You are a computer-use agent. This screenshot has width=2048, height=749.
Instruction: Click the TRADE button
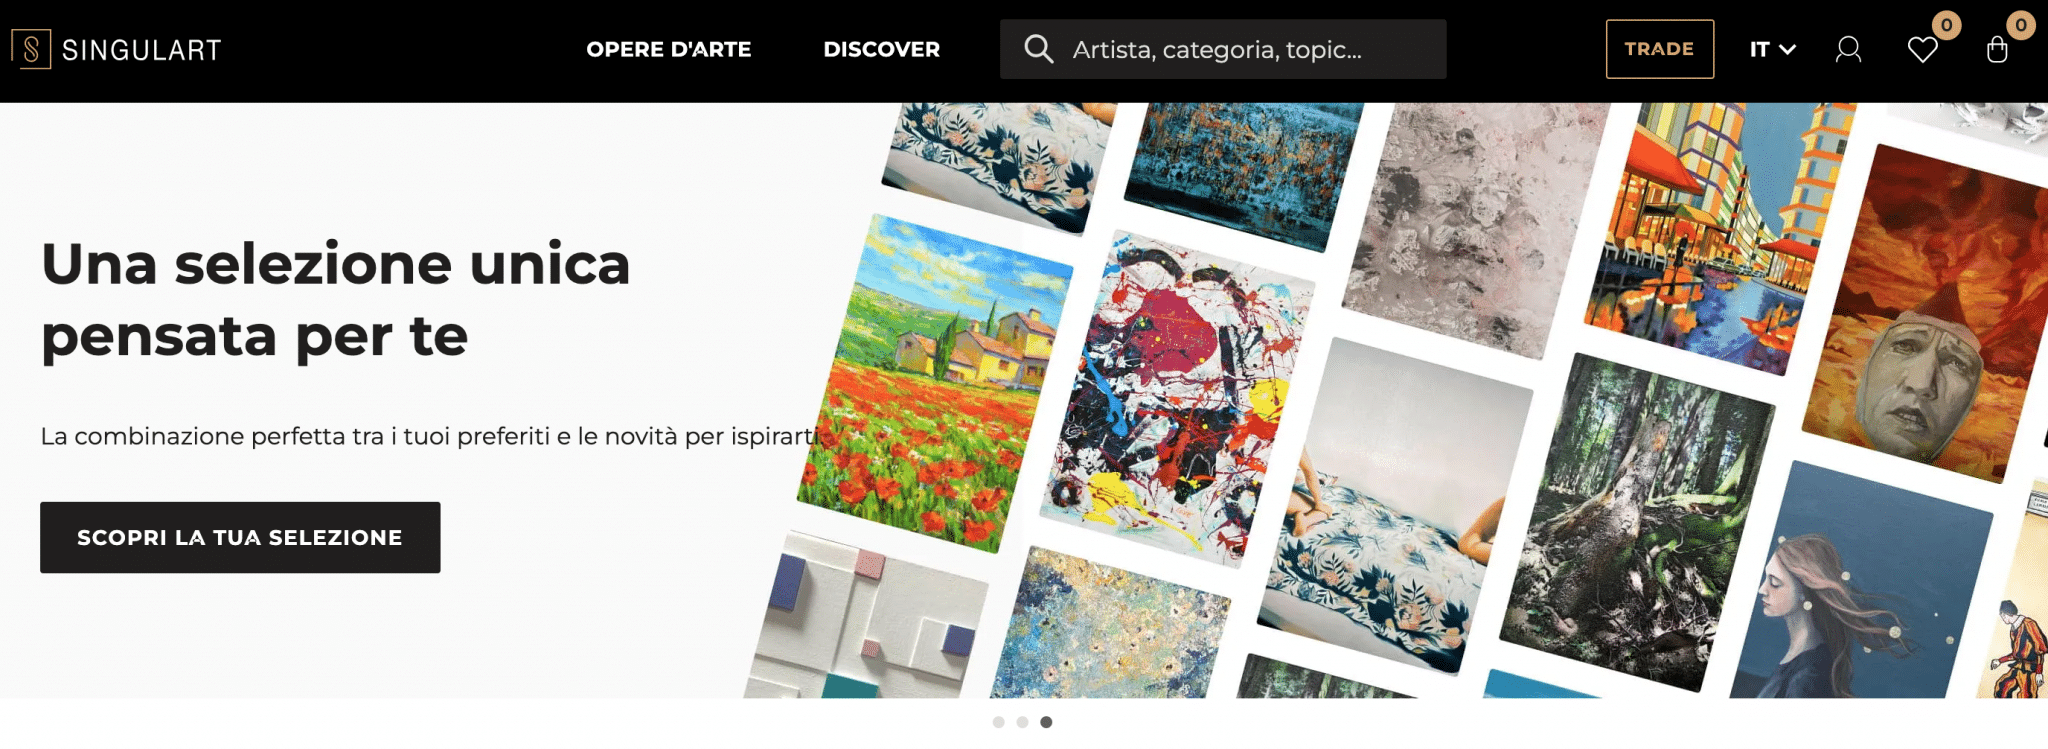tap(1659, 49)
